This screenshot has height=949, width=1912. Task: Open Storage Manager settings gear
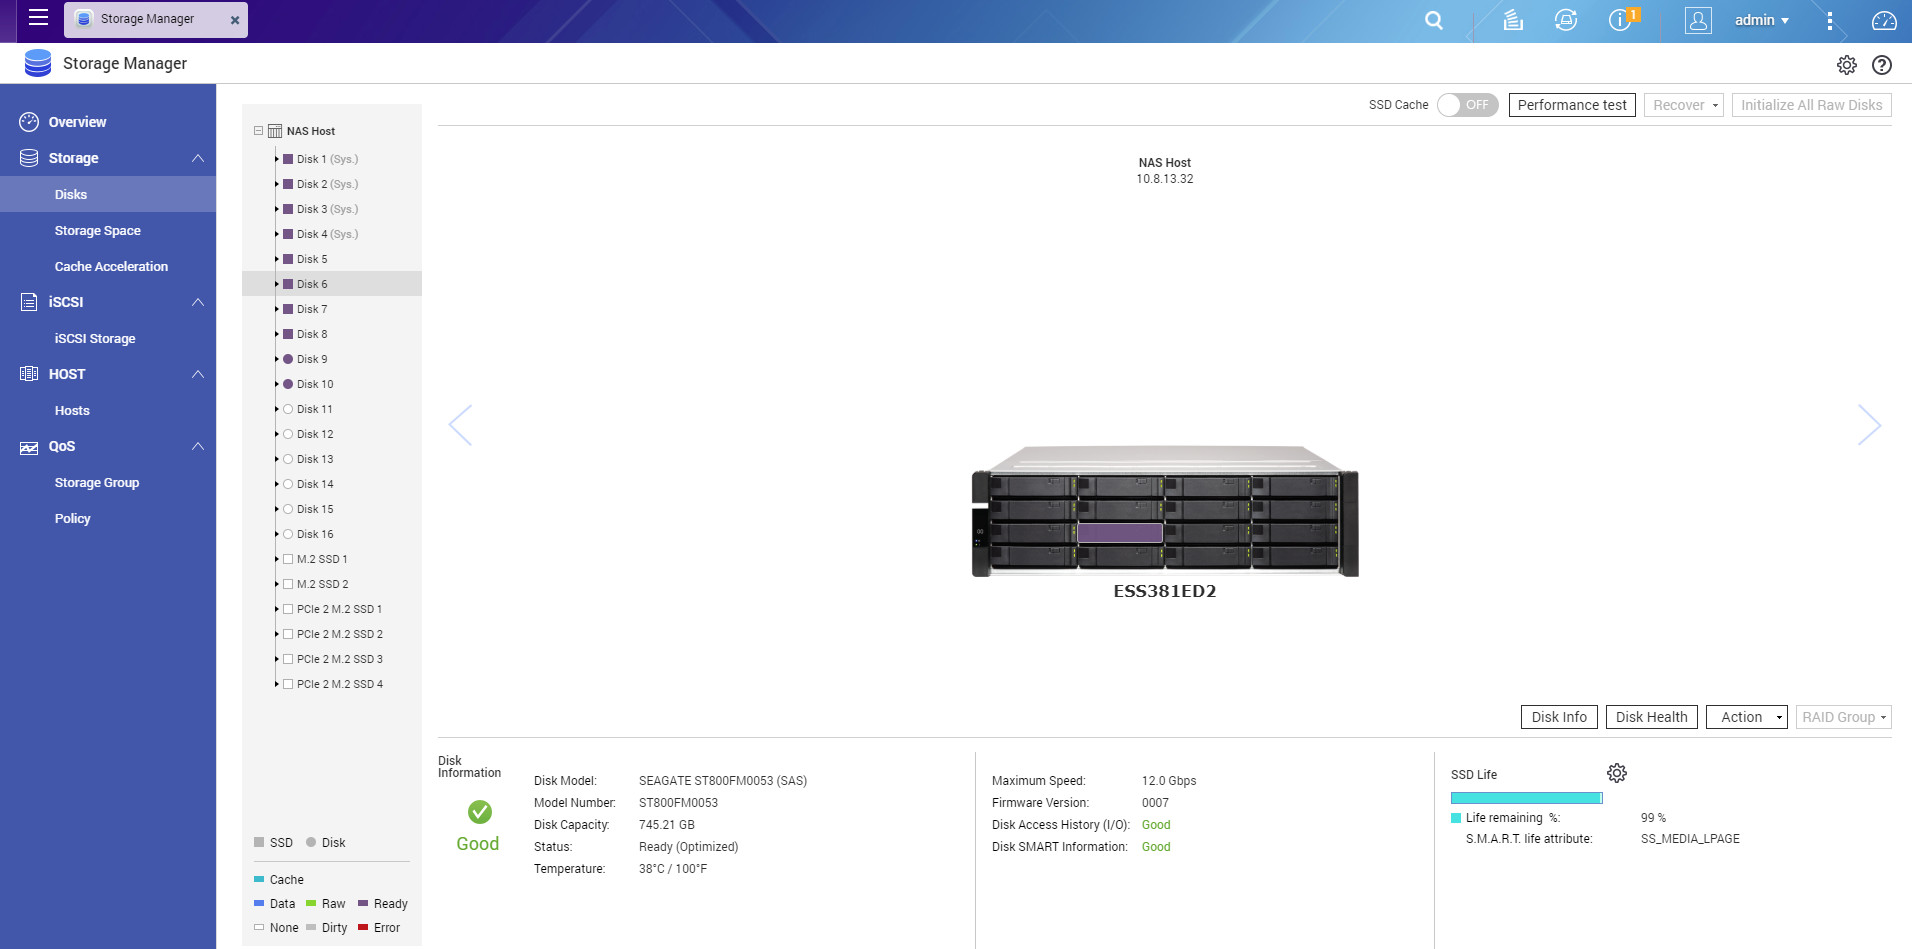[x=1846, y=65]
